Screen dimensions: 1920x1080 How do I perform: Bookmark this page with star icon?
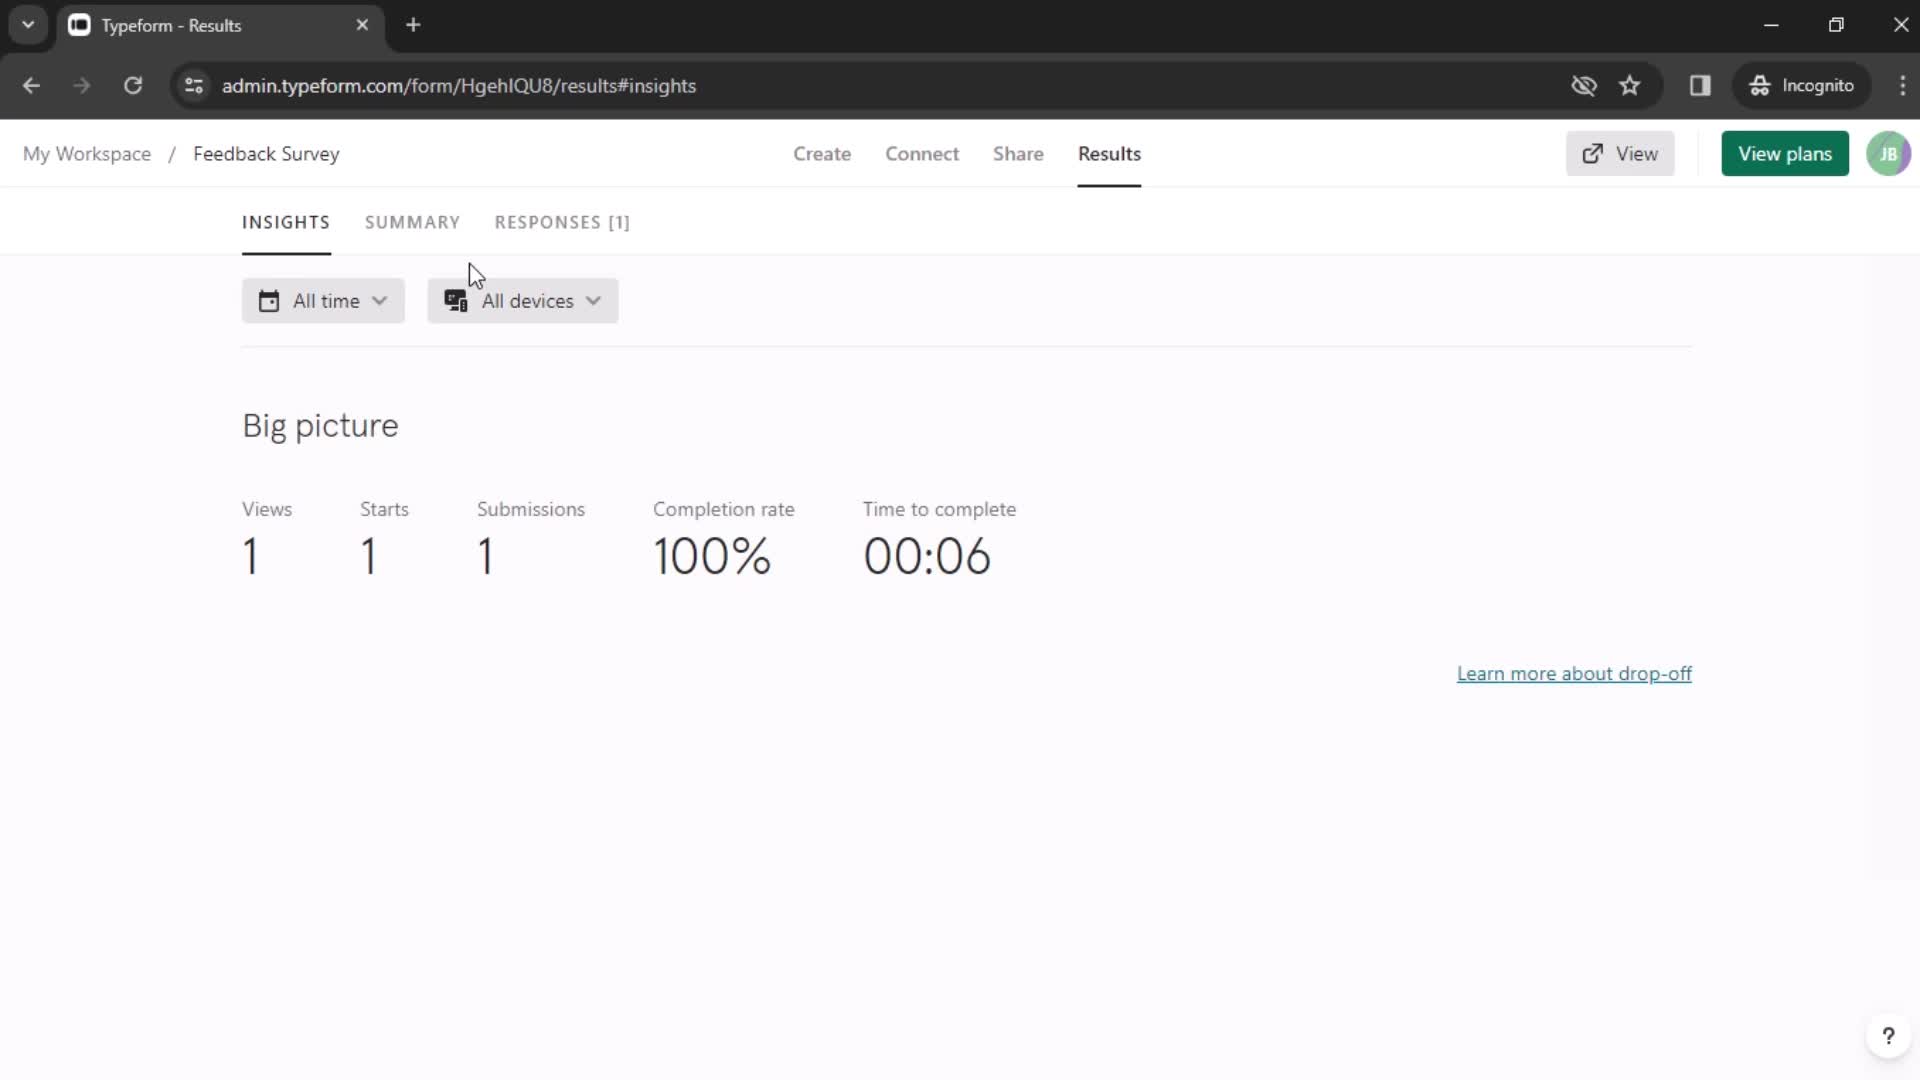(x=1630, y=86)
